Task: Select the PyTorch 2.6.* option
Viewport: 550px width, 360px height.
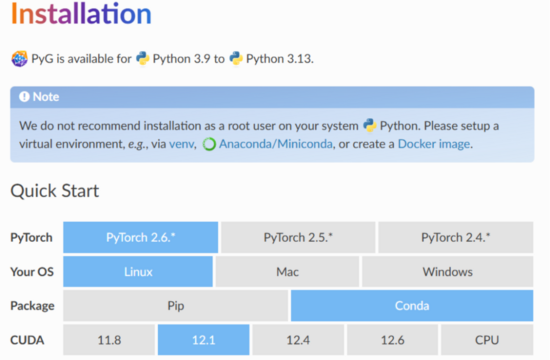Action: (x=141, y=237)
